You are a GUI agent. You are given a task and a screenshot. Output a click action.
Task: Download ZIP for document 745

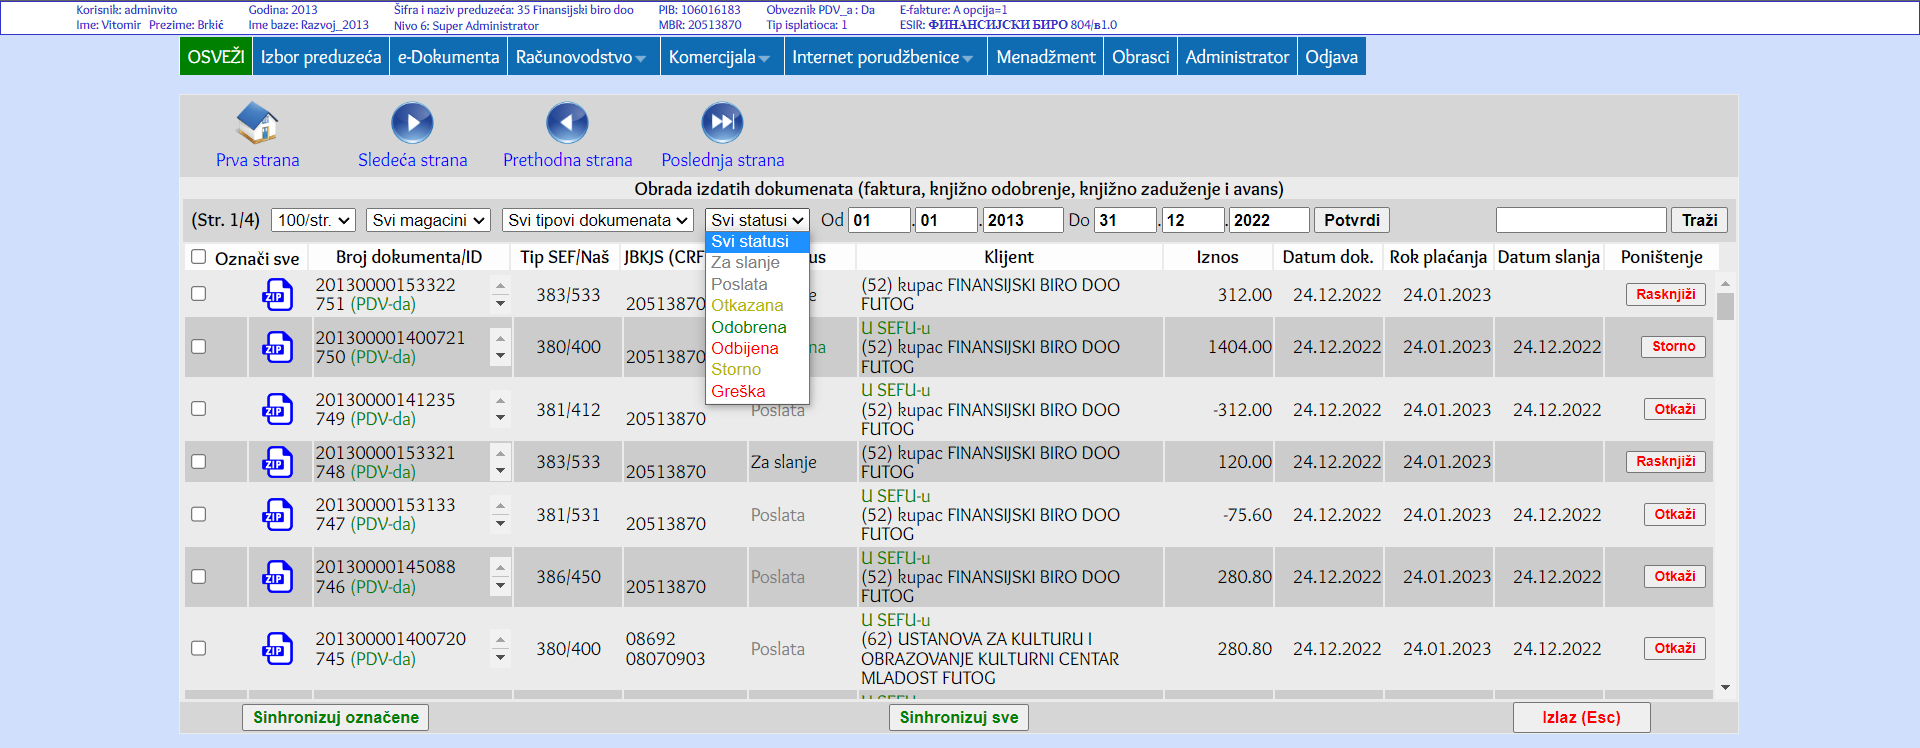(x=277, y=649)
